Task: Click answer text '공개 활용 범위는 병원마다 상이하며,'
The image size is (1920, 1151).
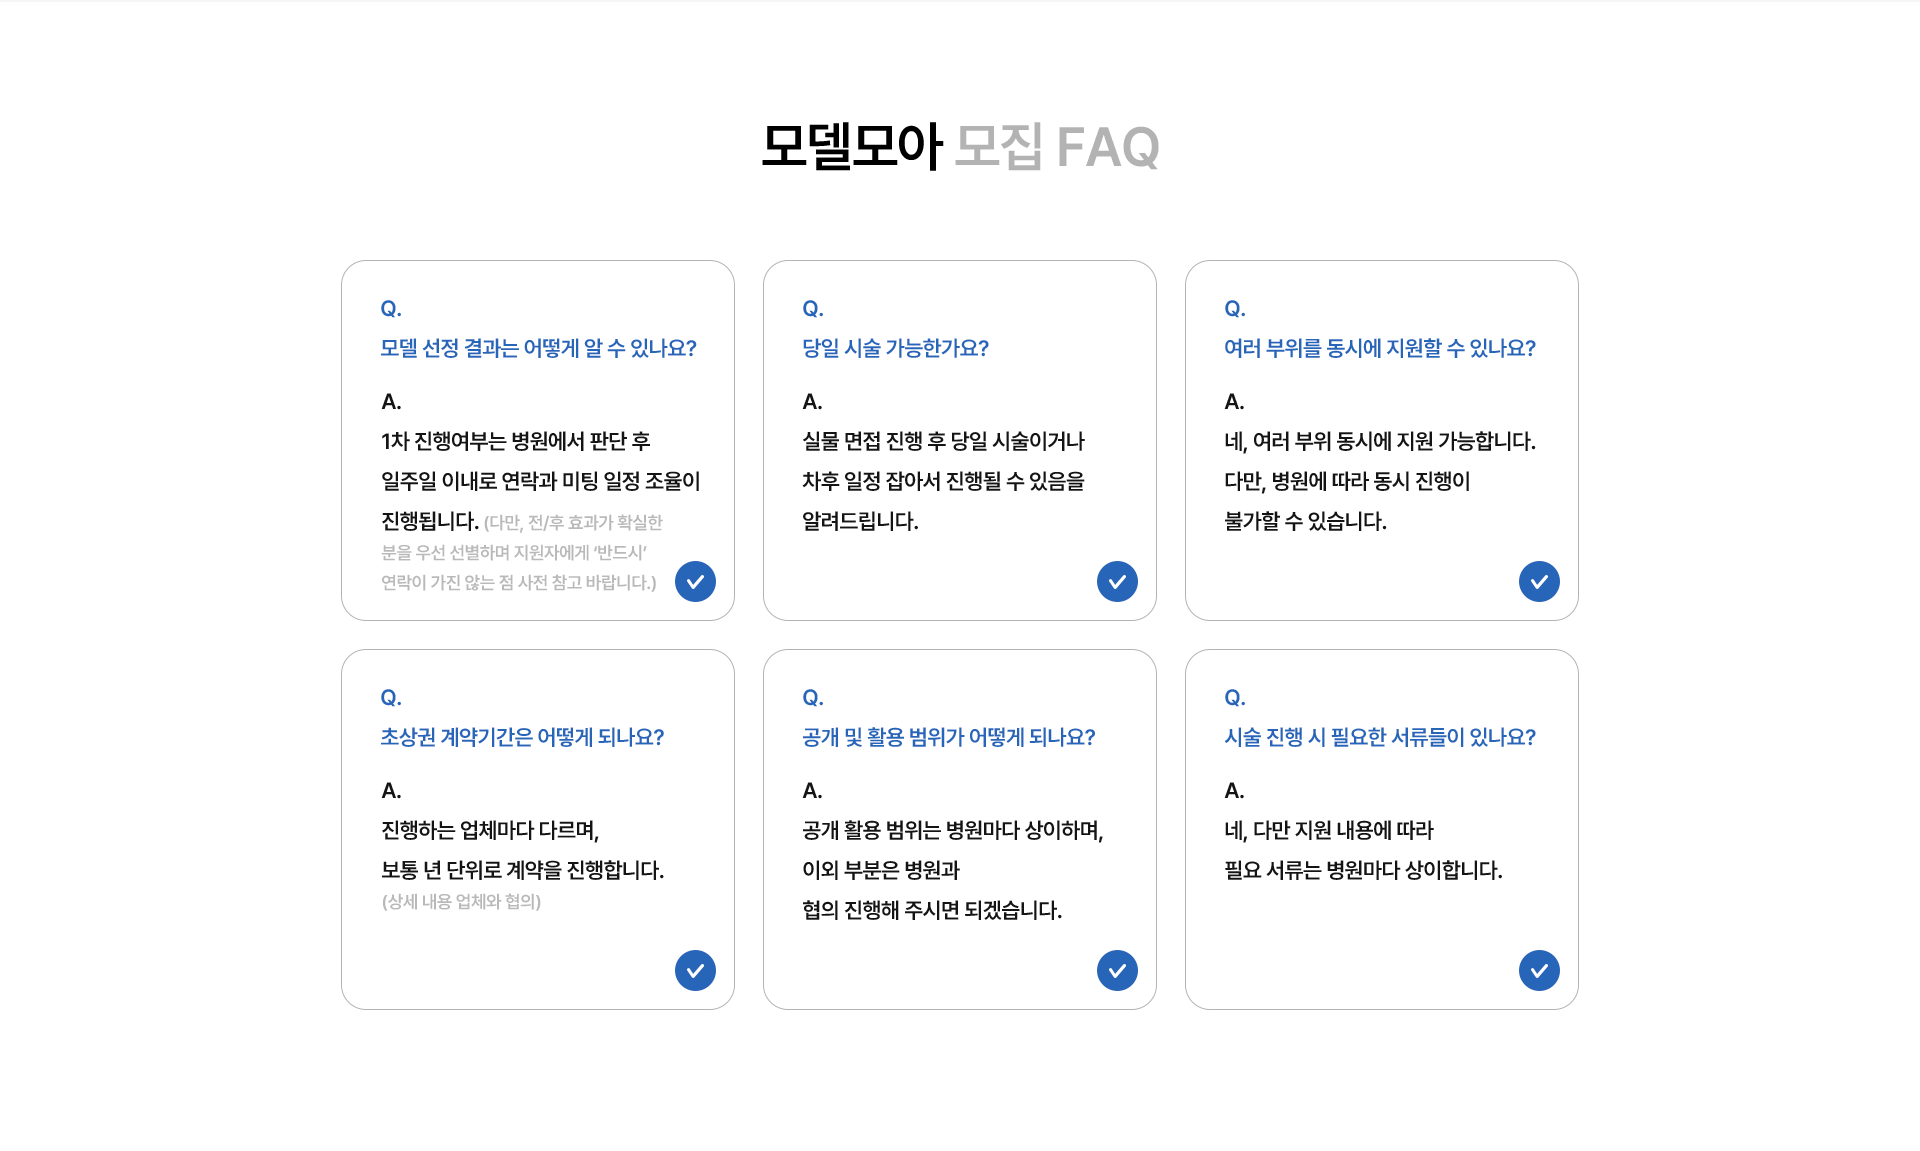Action: [x=953, y=830]
